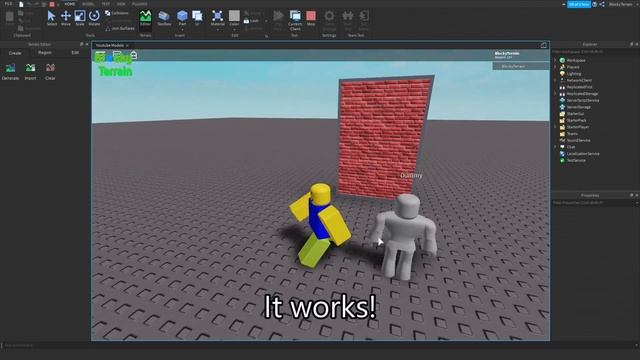640x360 pixels.
Task: Switch view with Current Client button
Action: (x=295, y=20)
